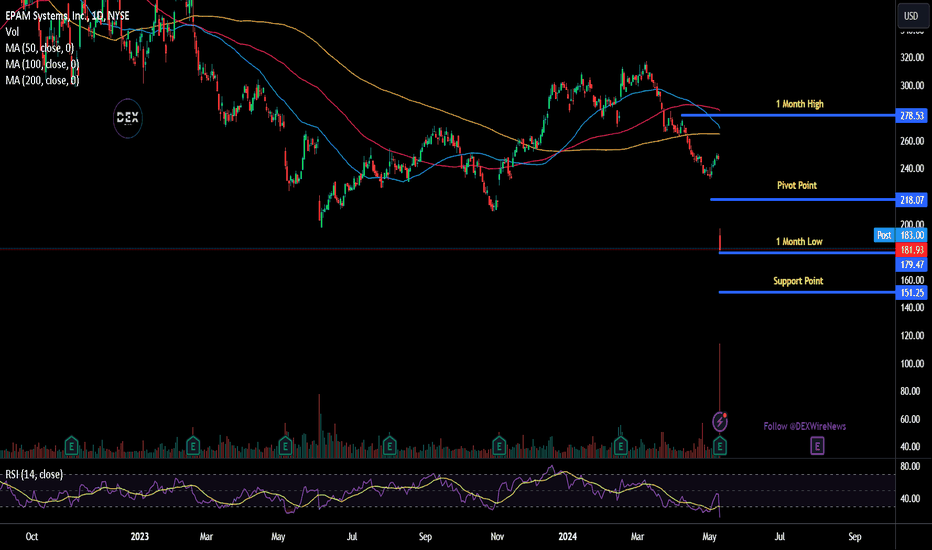Click the Oct label on time axis
The width and height of the screenshot is (932, 550).
(32, 536)
